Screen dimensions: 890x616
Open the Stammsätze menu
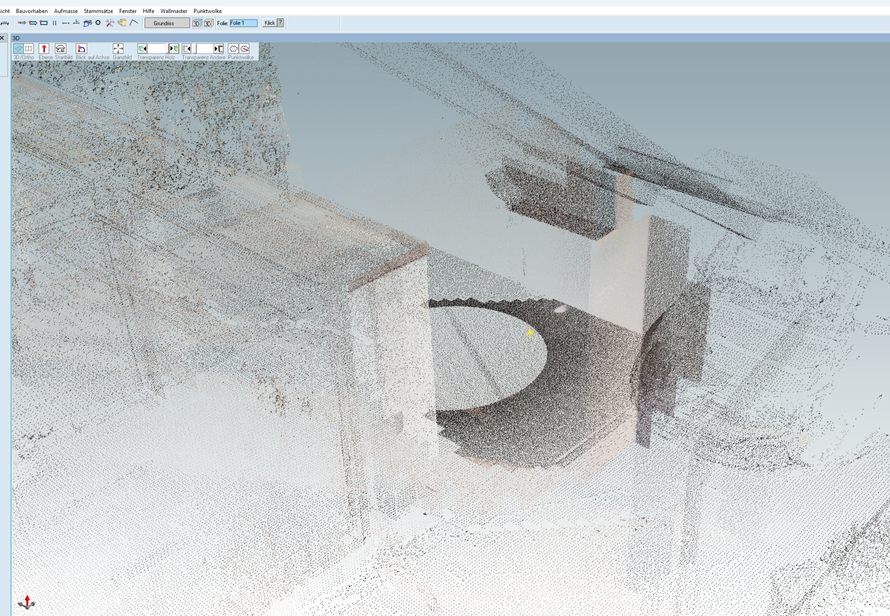coord(98,11)
